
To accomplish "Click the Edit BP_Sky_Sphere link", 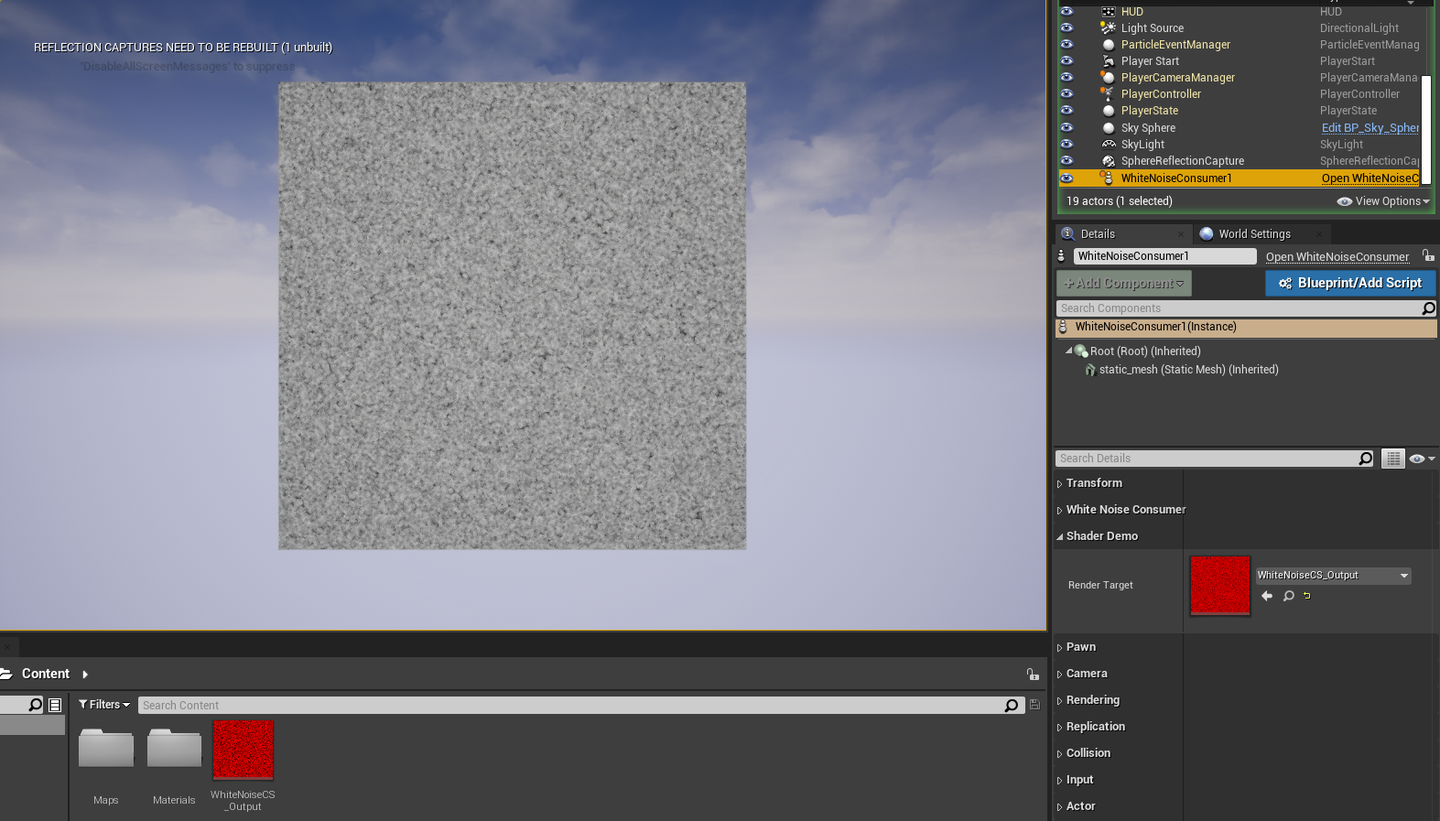I will click(x=1370, y=128).
